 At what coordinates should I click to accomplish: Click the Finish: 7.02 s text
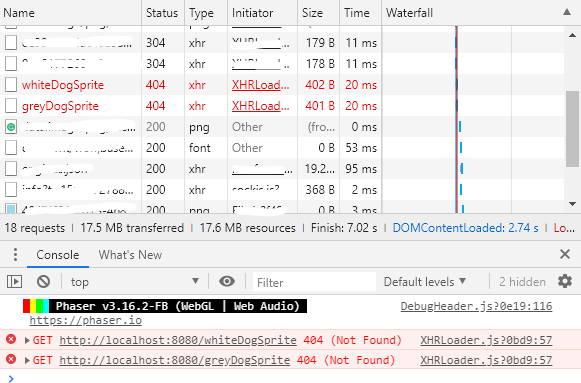tap(344, 228)
